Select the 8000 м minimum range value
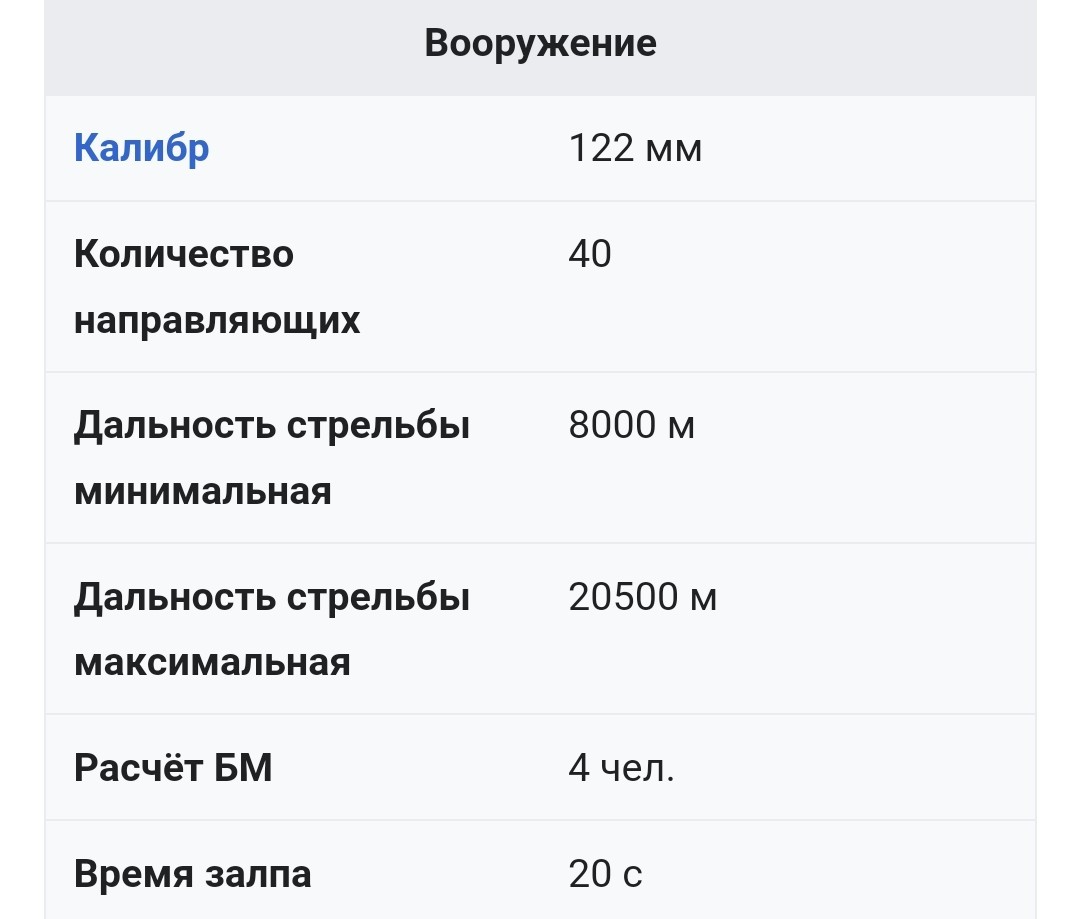 tap(632, 424)
